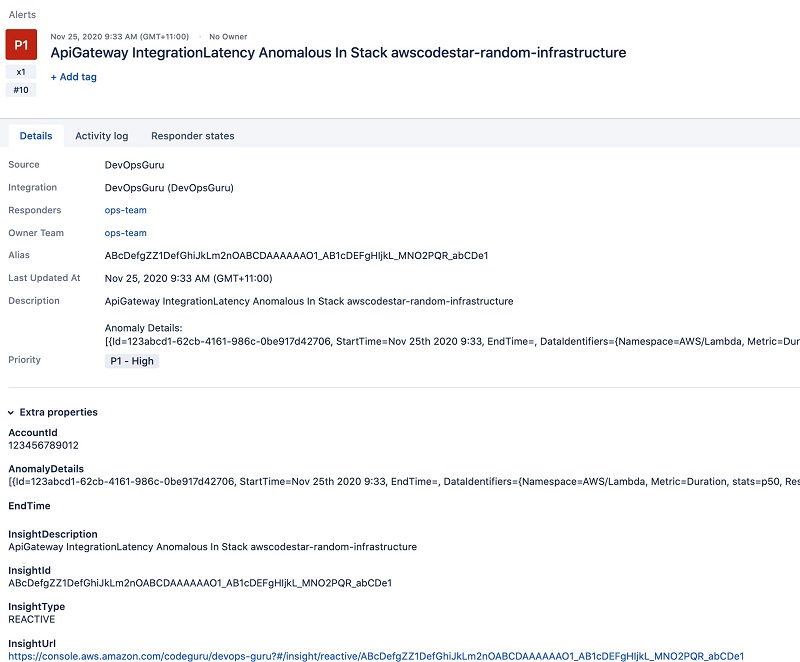Open ops-team link in Owner Team row
This screenshot has height=662, width=800.
pos(126,233)
